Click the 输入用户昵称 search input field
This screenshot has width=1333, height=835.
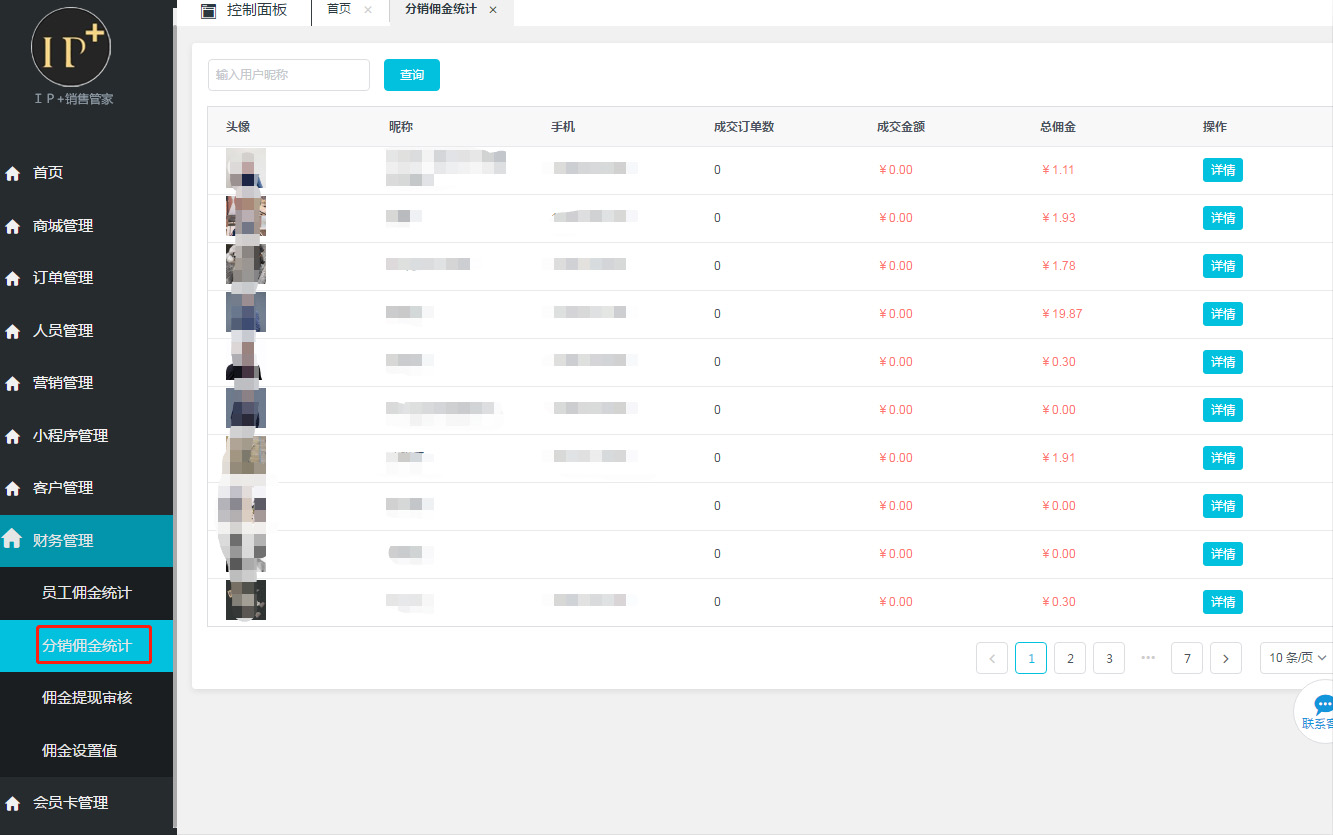pos(289,75)
